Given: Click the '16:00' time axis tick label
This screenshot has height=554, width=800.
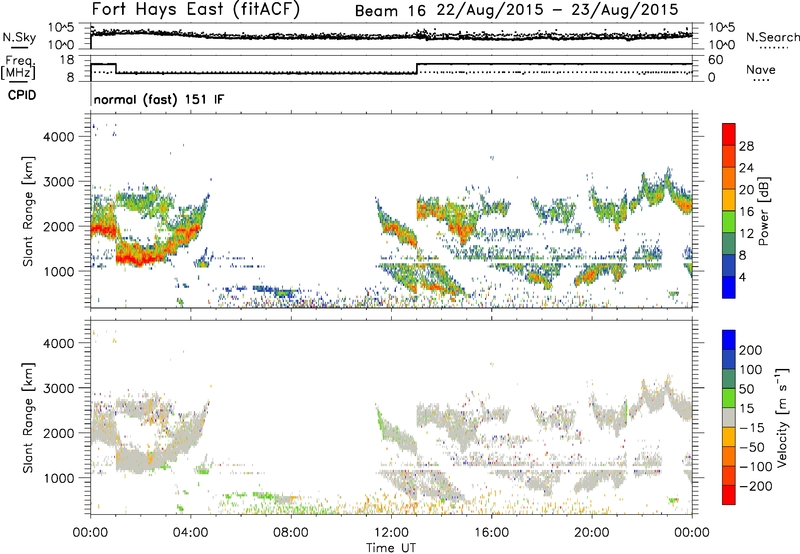Looking at the screenshot, I should click(491, 533).
